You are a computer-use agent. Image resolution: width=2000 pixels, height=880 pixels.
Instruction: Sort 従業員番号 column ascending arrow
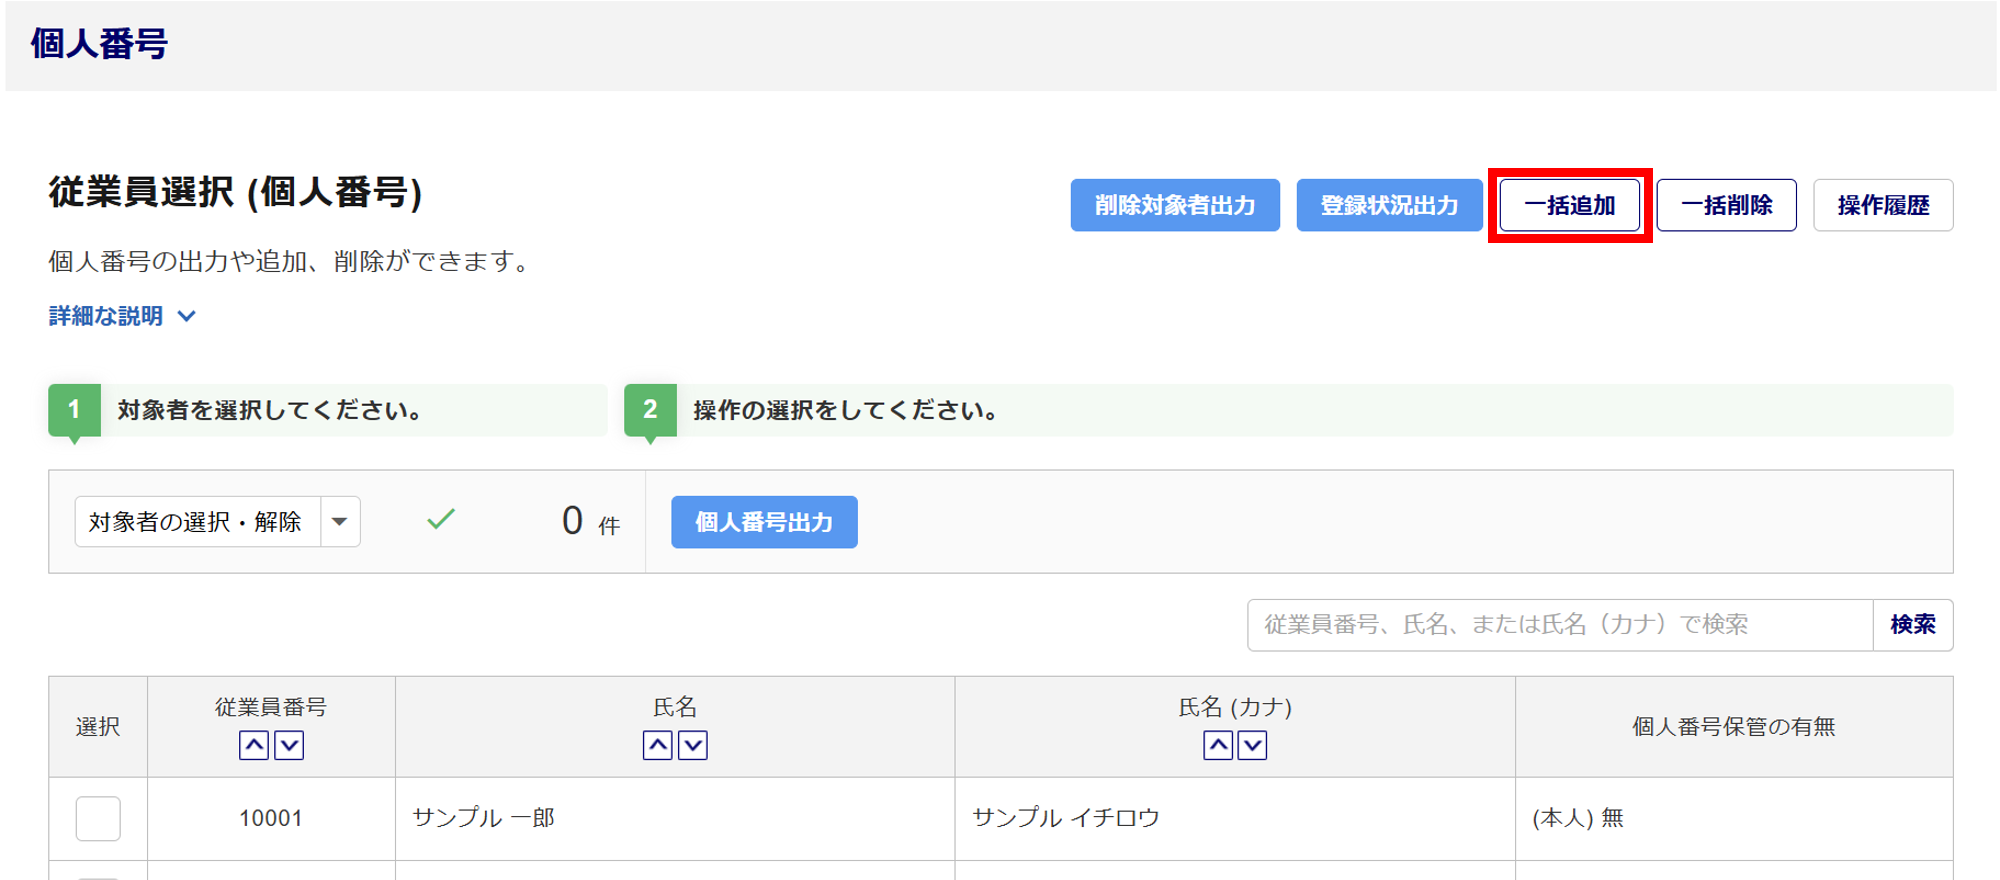click(x=254, y=745)
